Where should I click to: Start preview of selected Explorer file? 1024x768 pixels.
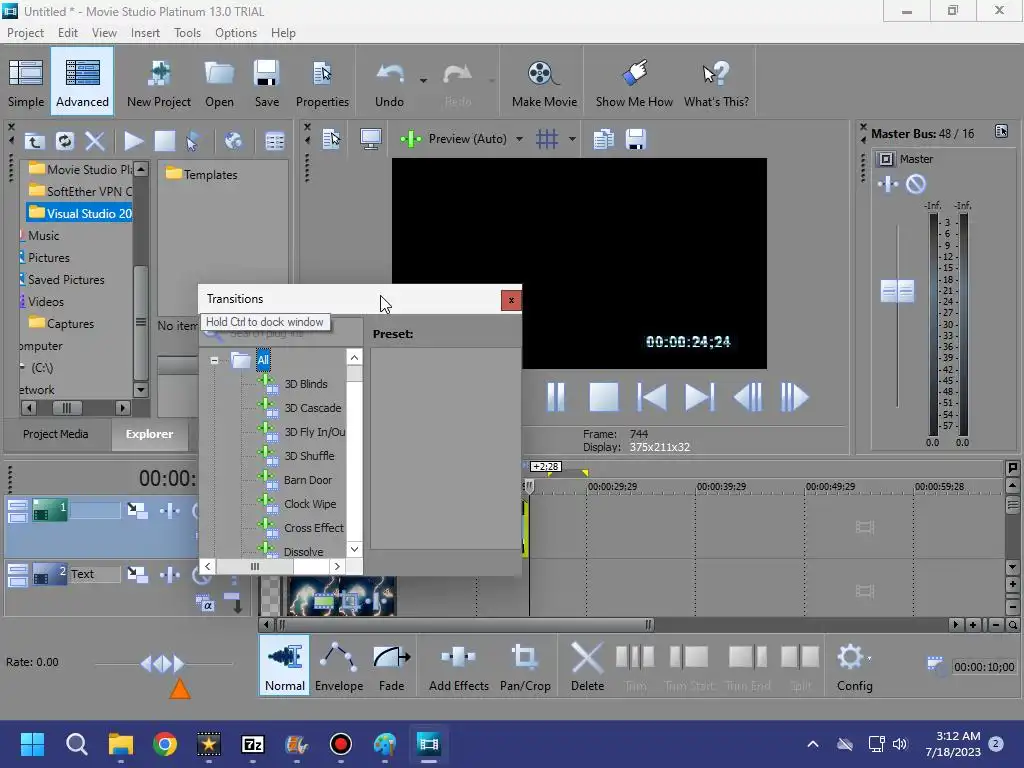click(x=134, y=140)
